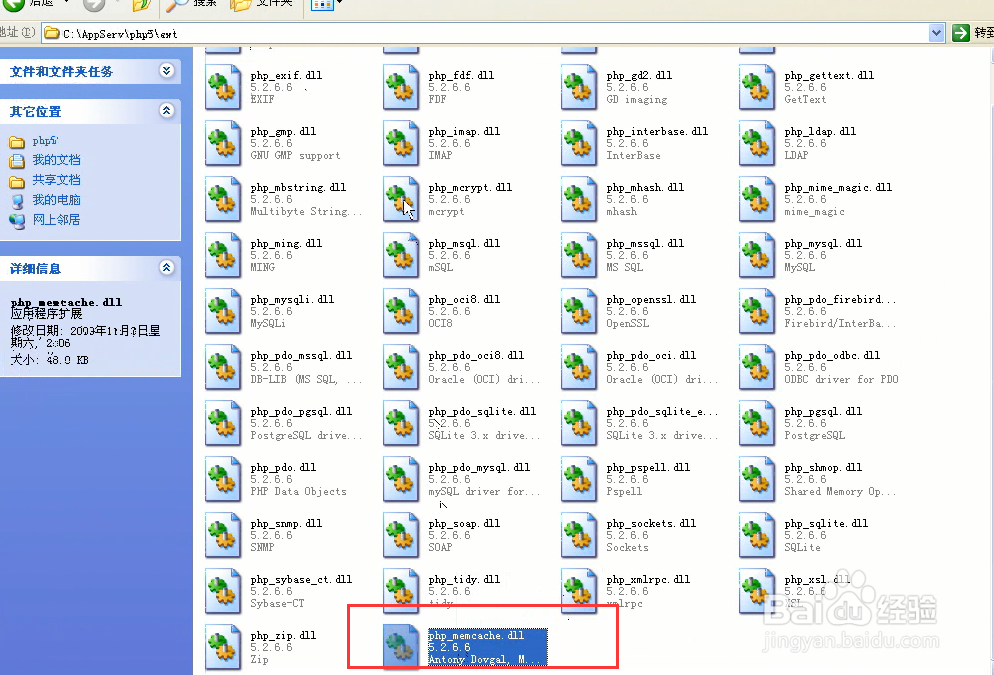
Task: Collapse the 其它位置 (Other Places) panel
Action: [x=166, y=111]
